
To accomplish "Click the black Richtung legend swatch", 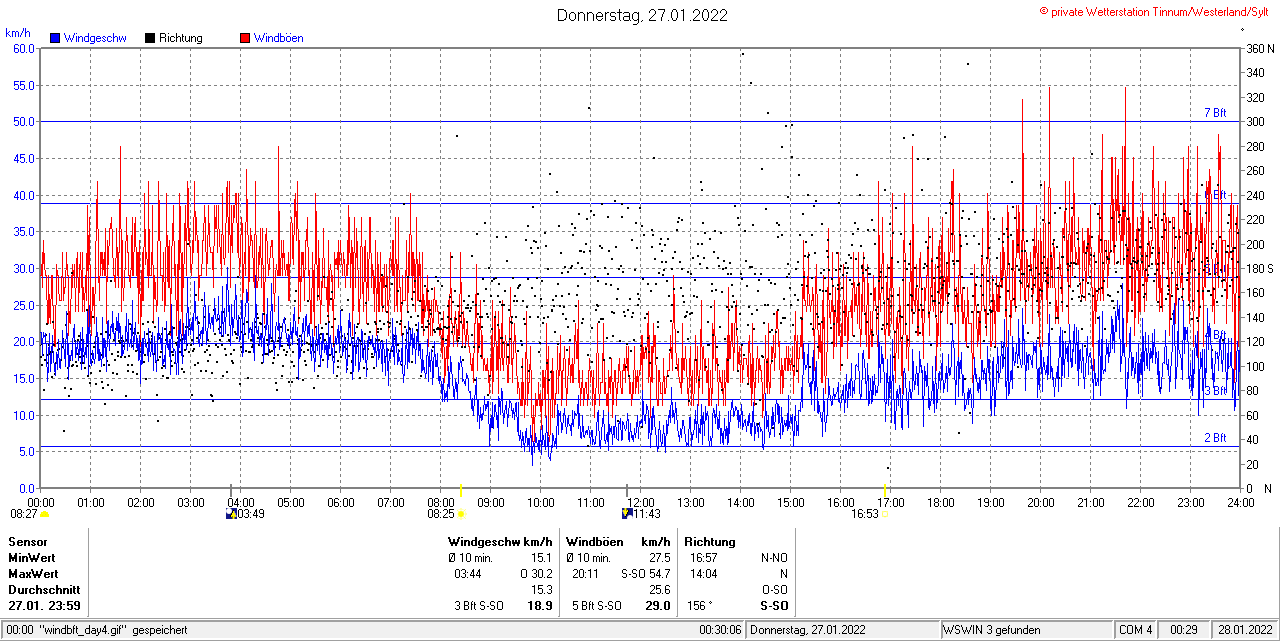I will pyautogui.click(x=150, y=38).
